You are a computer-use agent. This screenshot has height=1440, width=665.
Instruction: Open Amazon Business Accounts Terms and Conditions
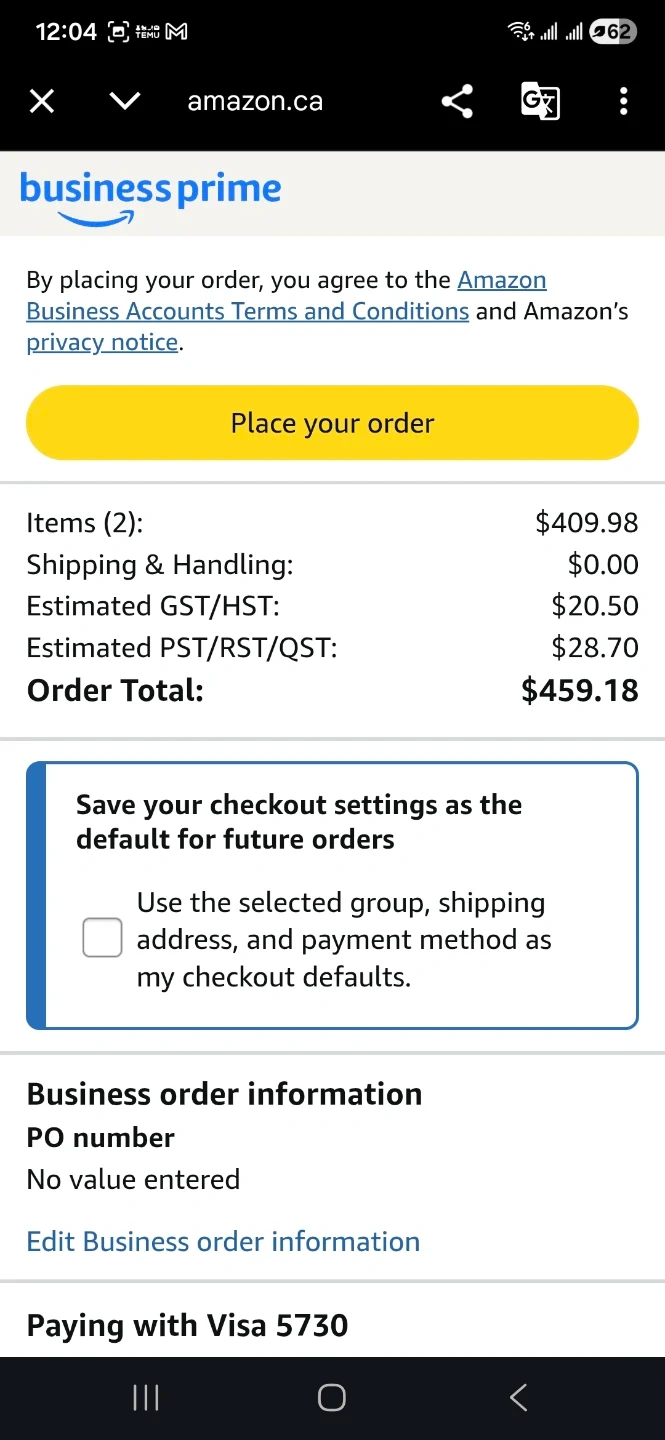(x=247, y=311)
